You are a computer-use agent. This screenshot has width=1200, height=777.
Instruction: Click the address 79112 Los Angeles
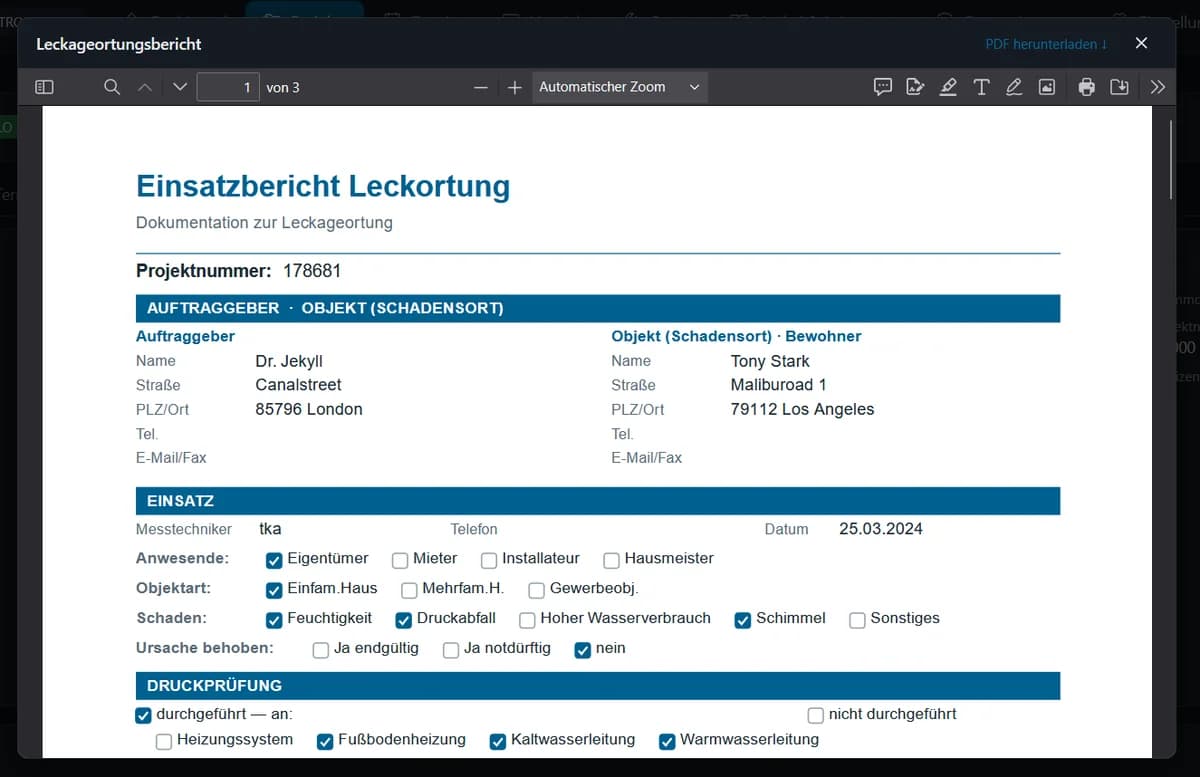tap(803, 409)
